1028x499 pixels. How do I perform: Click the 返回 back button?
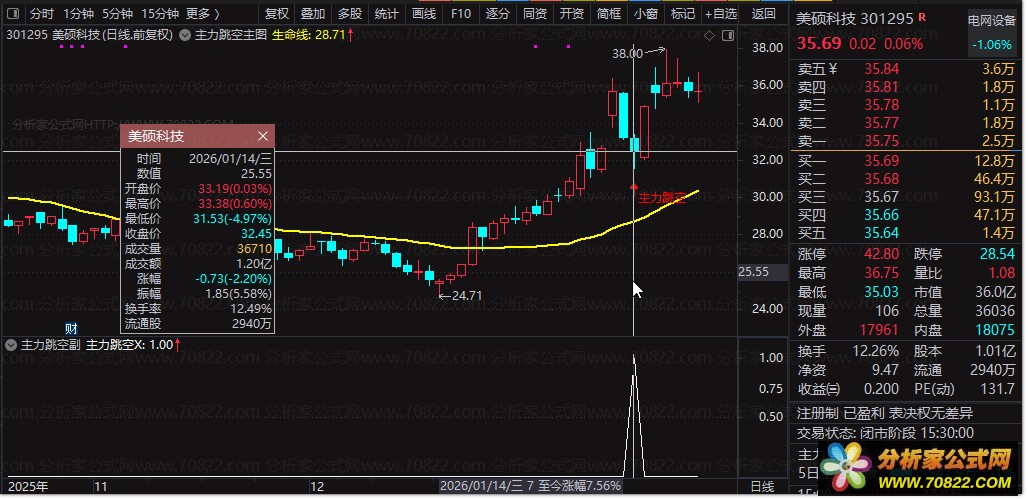pyautogui.click(x=762, y=13)
